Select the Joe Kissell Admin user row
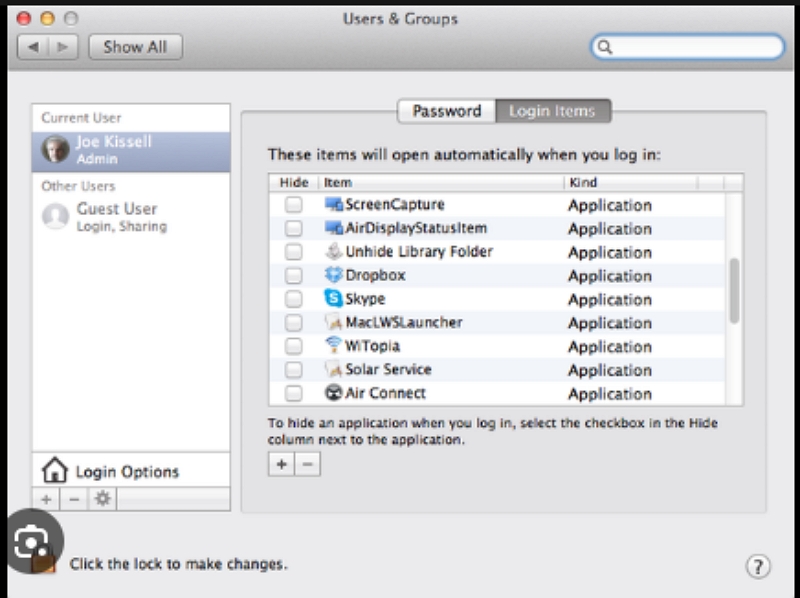The height and width of the screenshot is (598, 800). (x=131, y=152)
